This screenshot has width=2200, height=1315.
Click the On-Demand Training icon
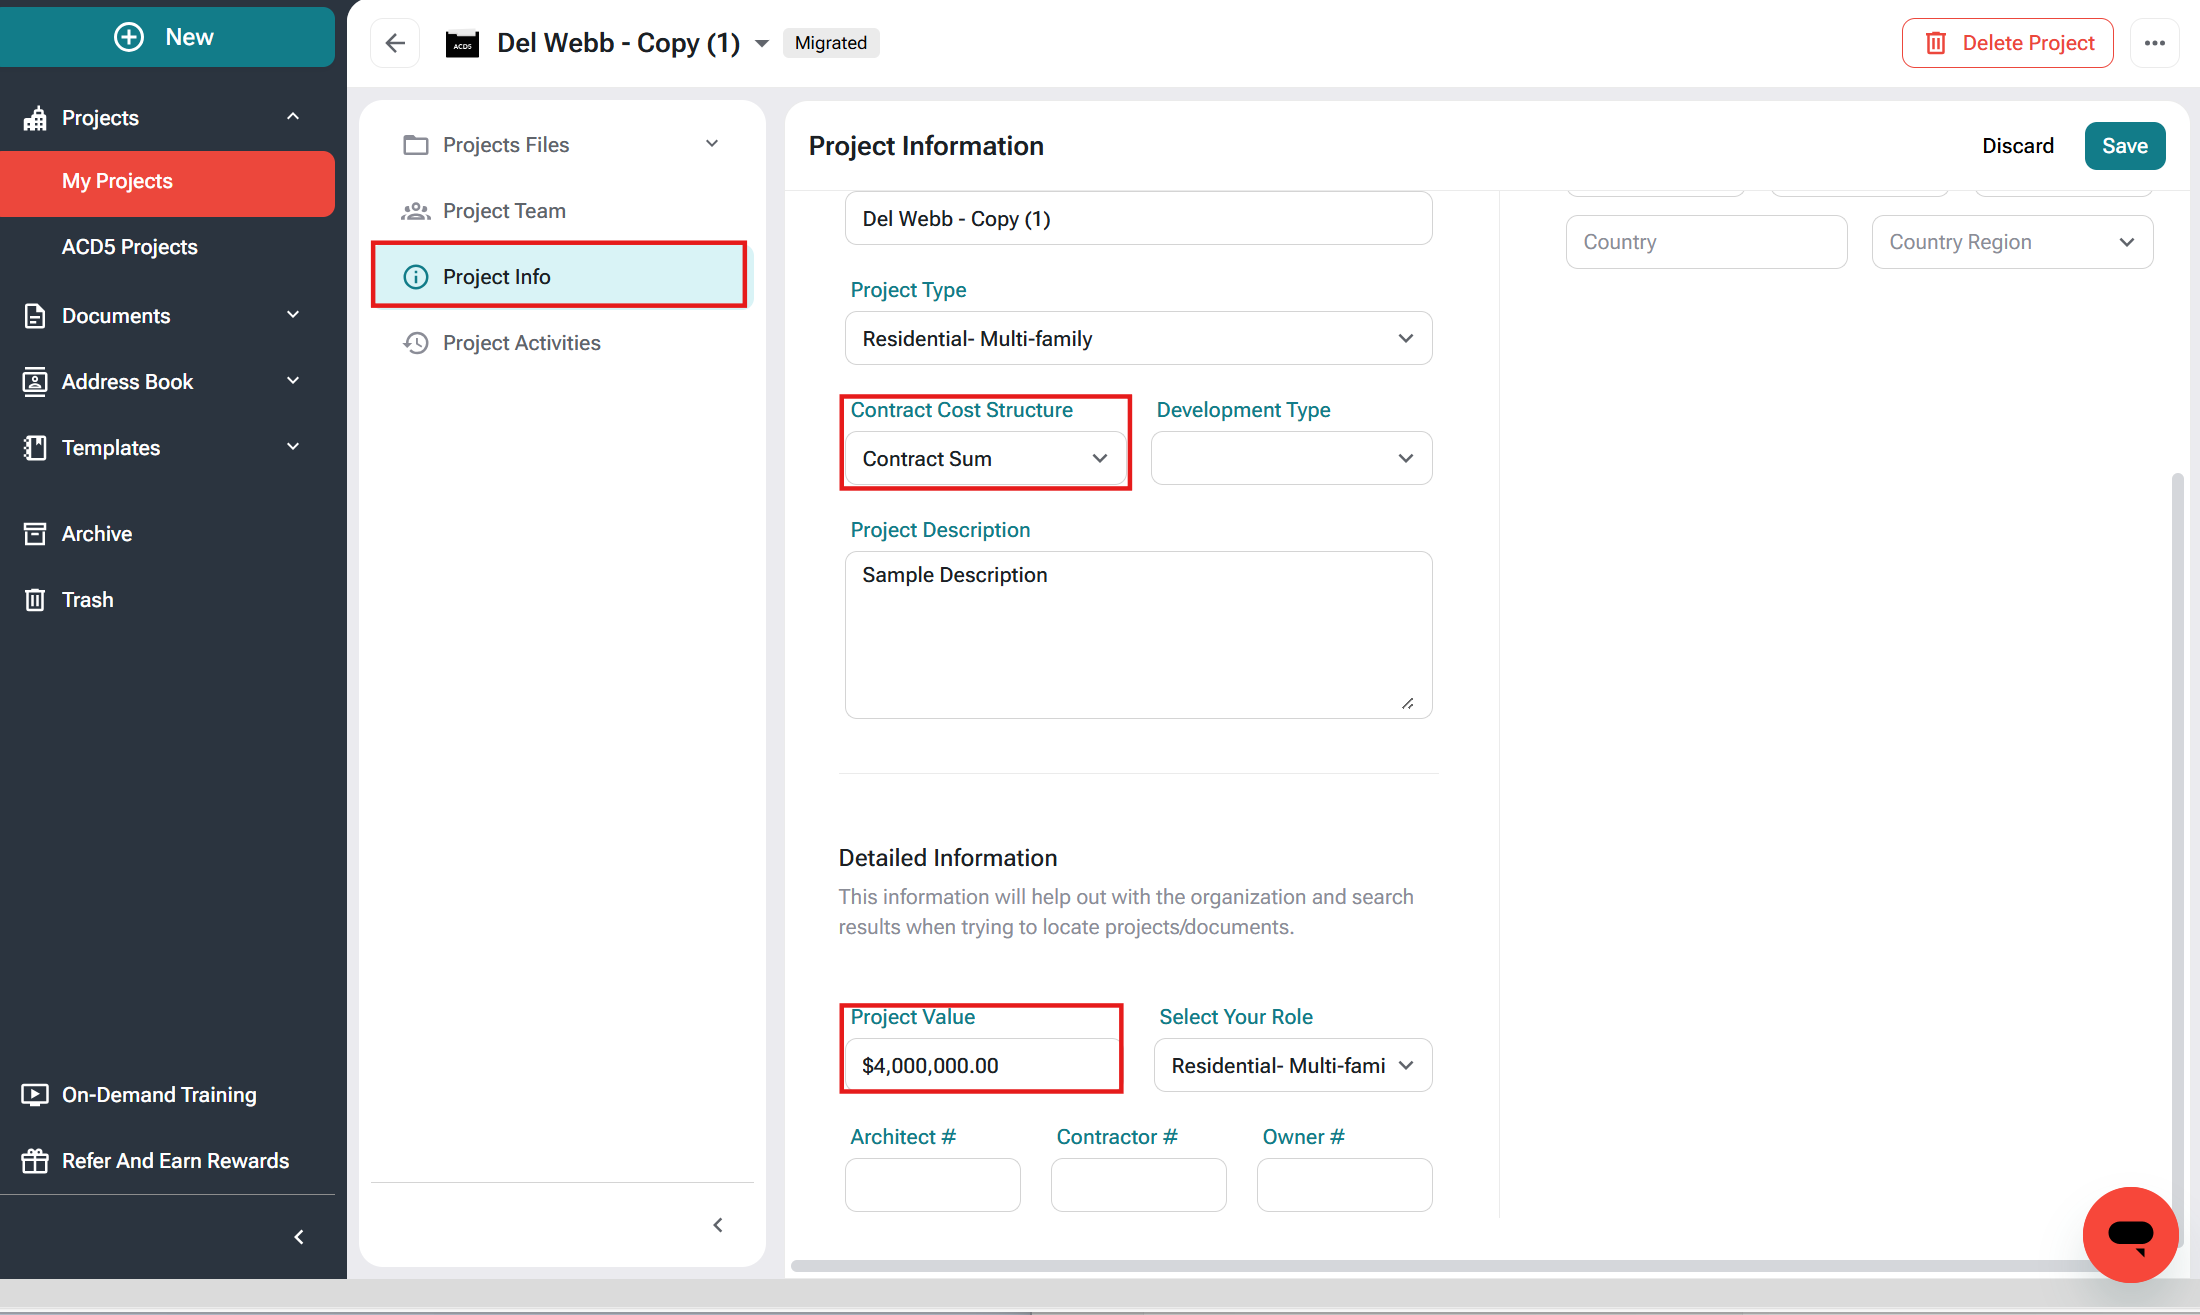point(35,1095)
